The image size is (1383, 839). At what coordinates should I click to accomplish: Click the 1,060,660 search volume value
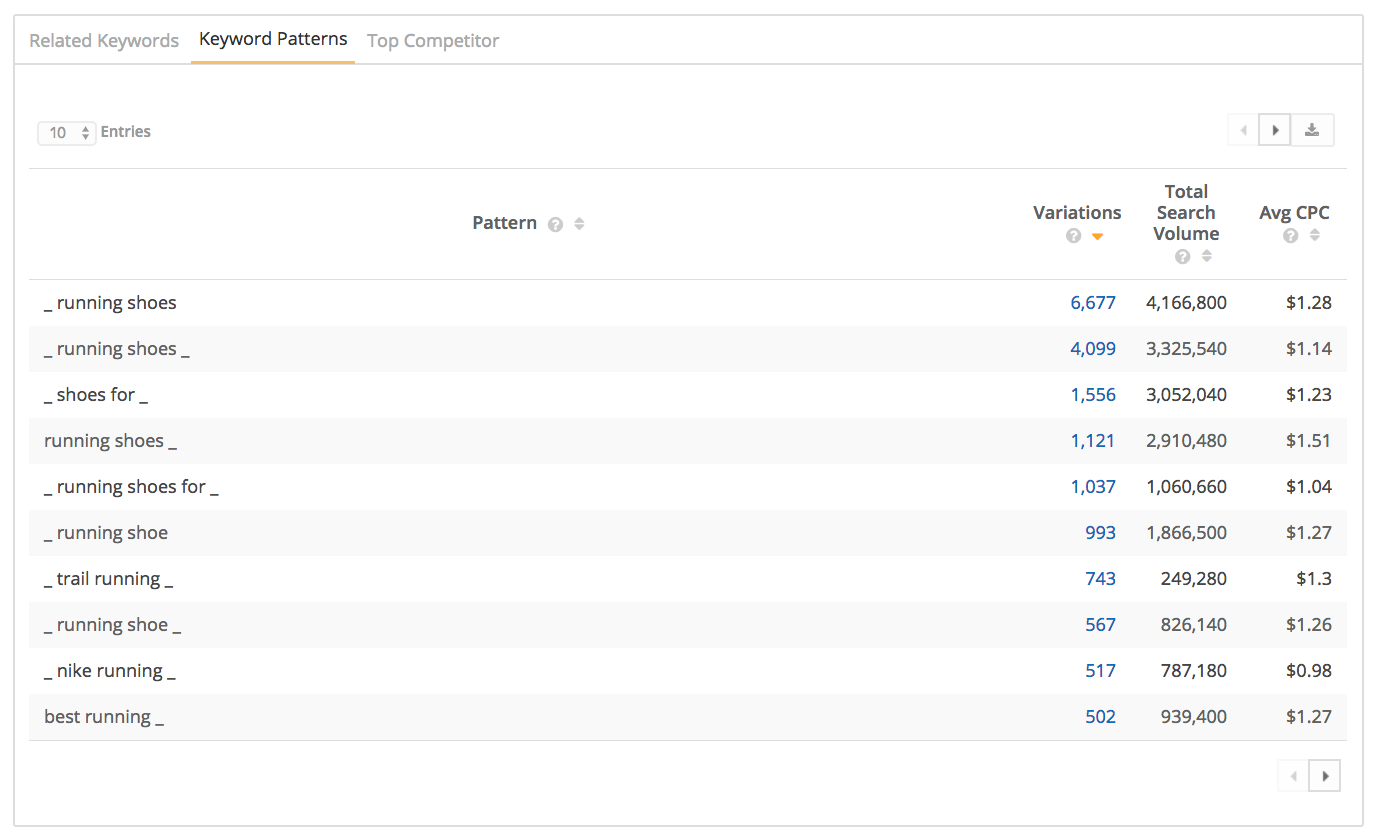1186,487
